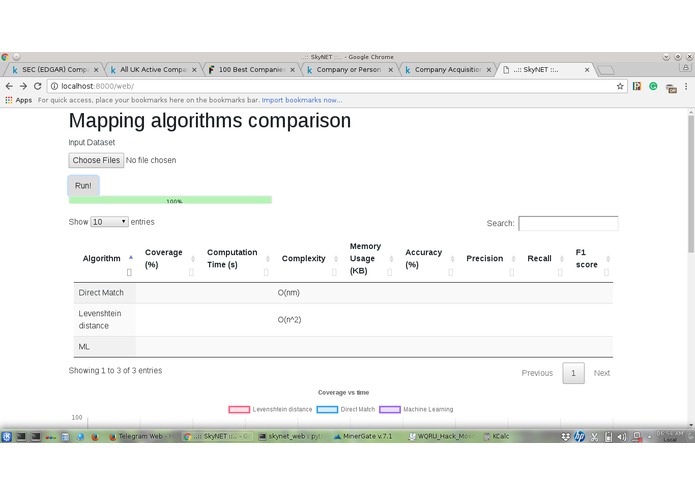Image resolution: width=695 pixels, height=494 pixels.
Task: Go back to the previous page
Action: point(9,86)
